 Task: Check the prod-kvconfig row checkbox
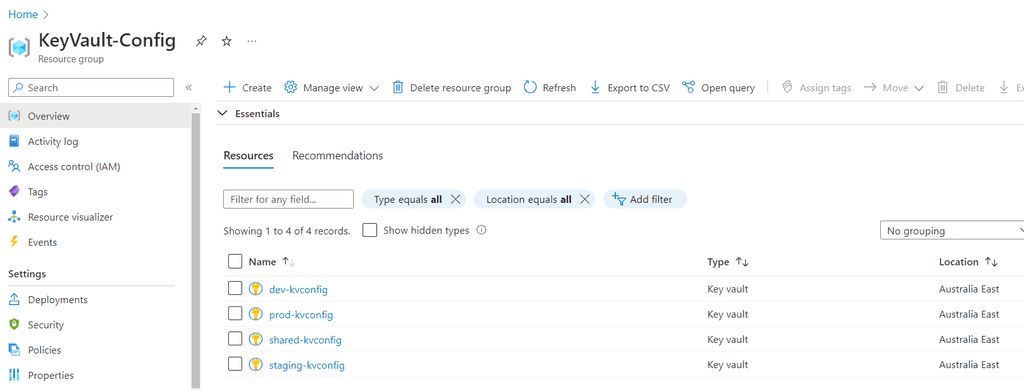pos(235,314)
